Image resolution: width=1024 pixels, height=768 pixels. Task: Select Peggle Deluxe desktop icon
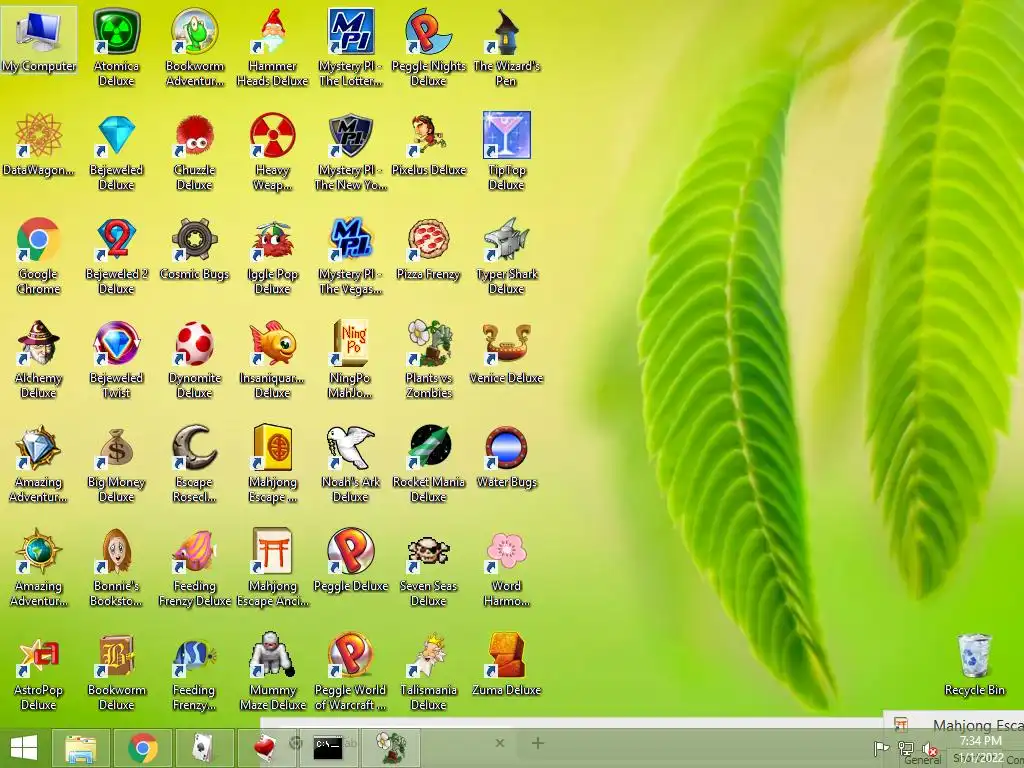351,560
